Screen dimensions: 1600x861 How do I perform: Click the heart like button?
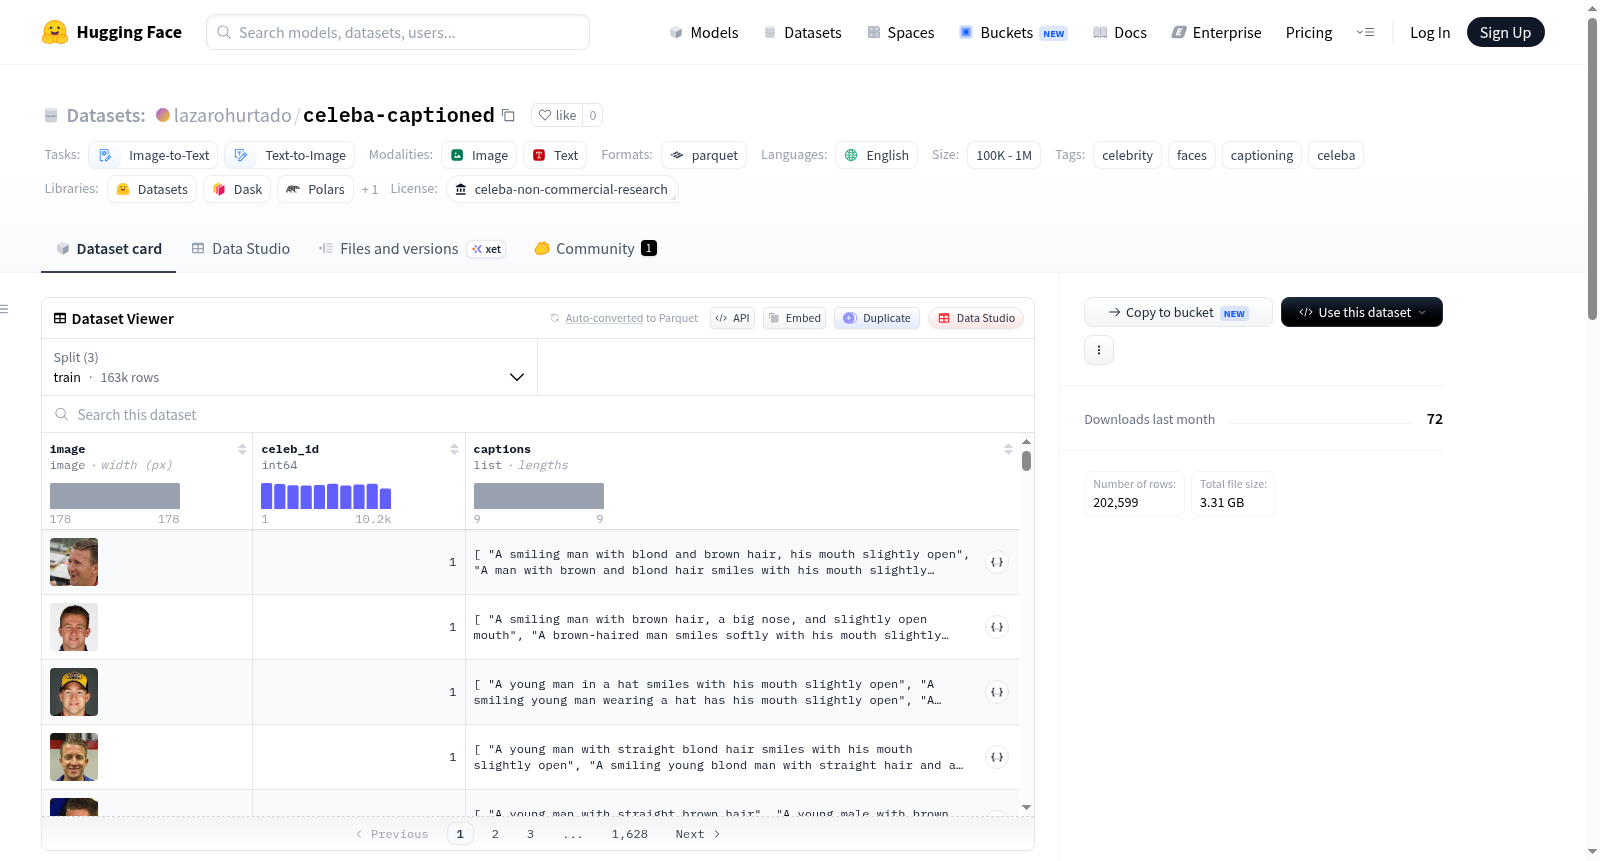click(x=557, y=115)
